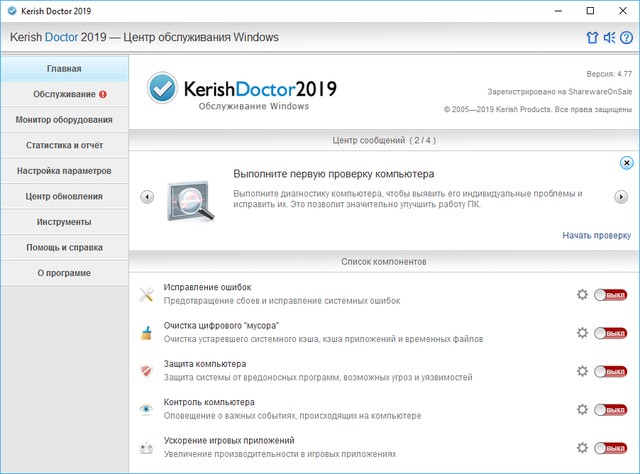
Task: Open the Инструменты section
Action: point(64,222)
